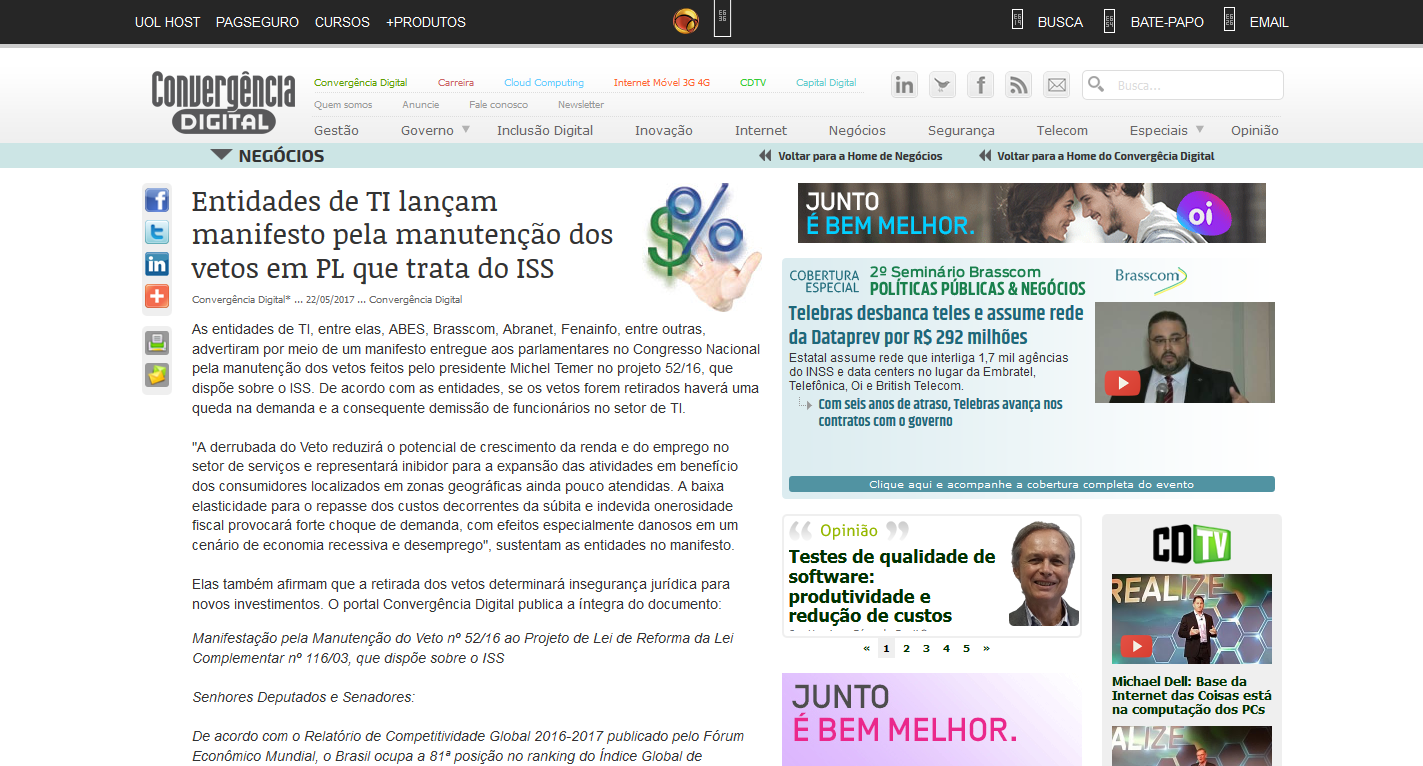Open 'Testes de qualidade de software' opinion
Image resolution: width=1423 pixels, height=766 pixels.
pyautogui.click(x=892, y=586)
